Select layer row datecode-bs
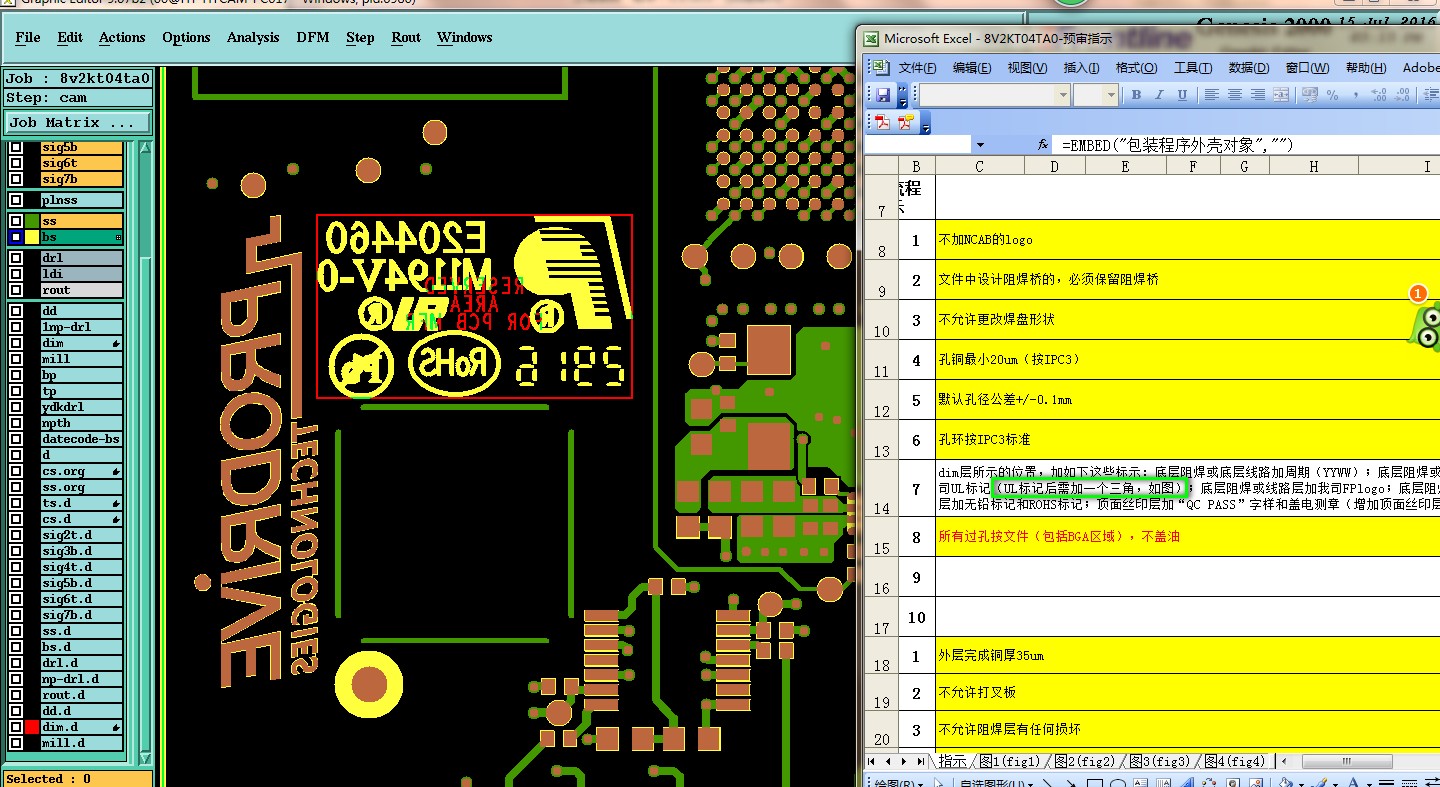1440x787 pixels. pos(82,439)
